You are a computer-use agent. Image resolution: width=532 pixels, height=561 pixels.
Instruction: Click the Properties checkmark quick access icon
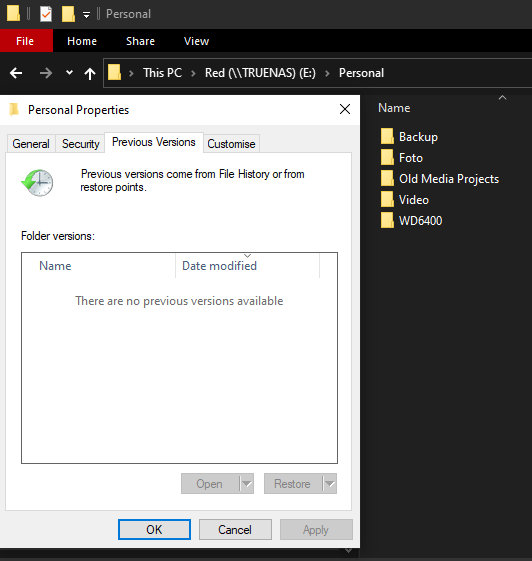pos(46,14)
